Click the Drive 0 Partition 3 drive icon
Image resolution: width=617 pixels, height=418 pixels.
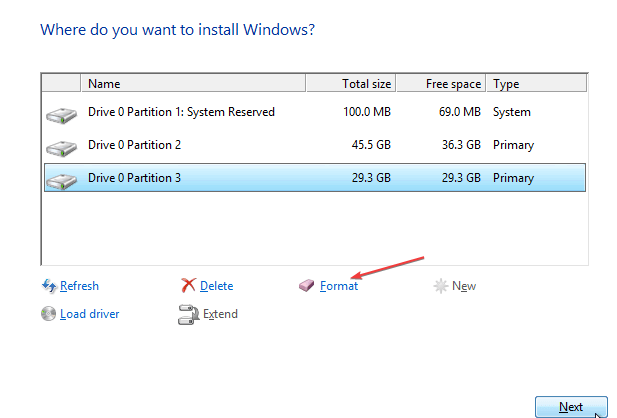tap(61, 180)
